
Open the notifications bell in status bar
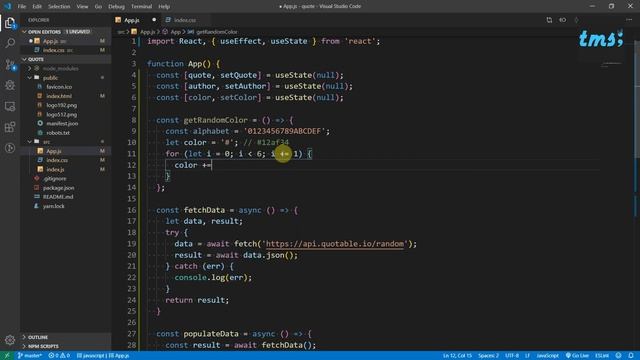[x=631, y=356]
